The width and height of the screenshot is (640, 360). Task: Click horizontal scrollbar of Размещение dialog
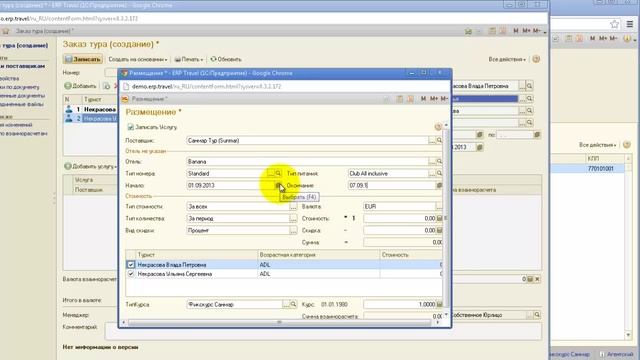280,322
